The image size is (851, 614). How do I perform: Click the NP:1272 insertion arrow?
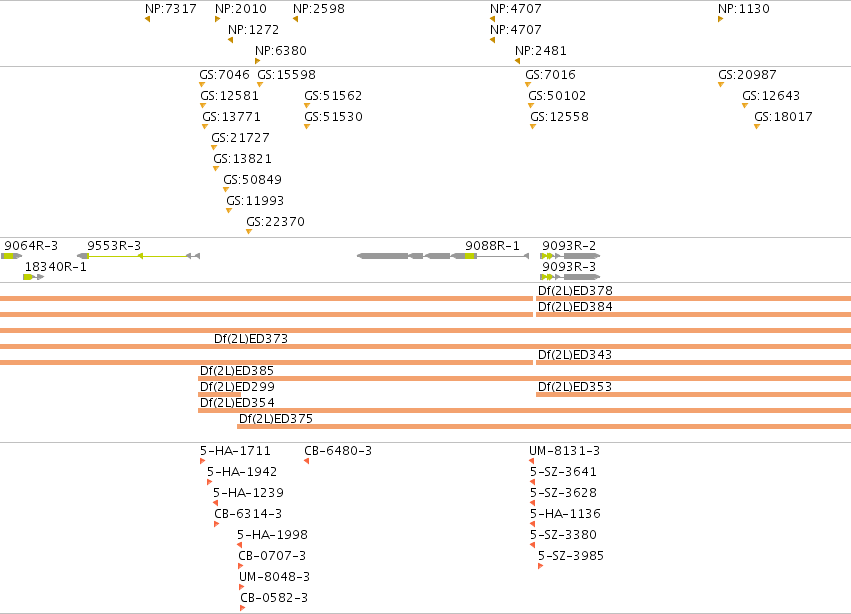click(x=231, y=40)
